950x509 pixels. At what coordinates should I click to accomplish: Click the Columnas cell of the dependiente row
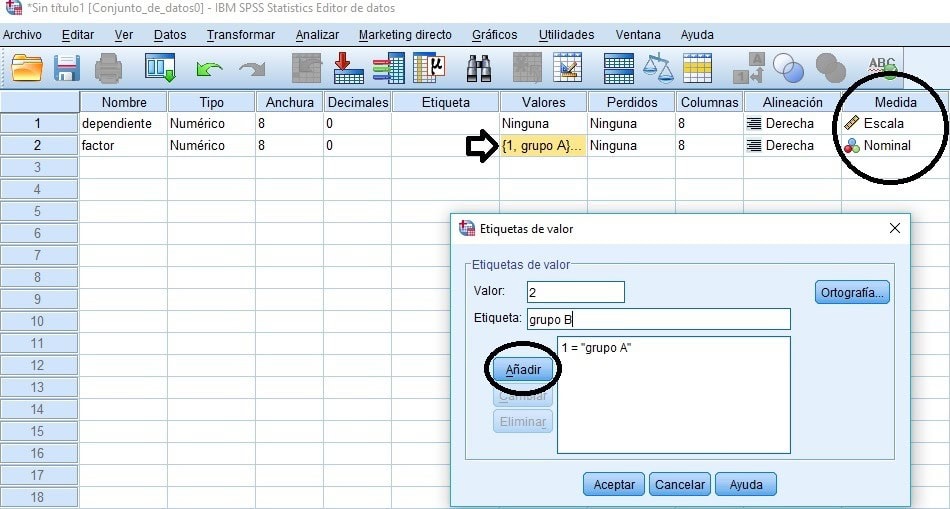(x=709, y=124)
